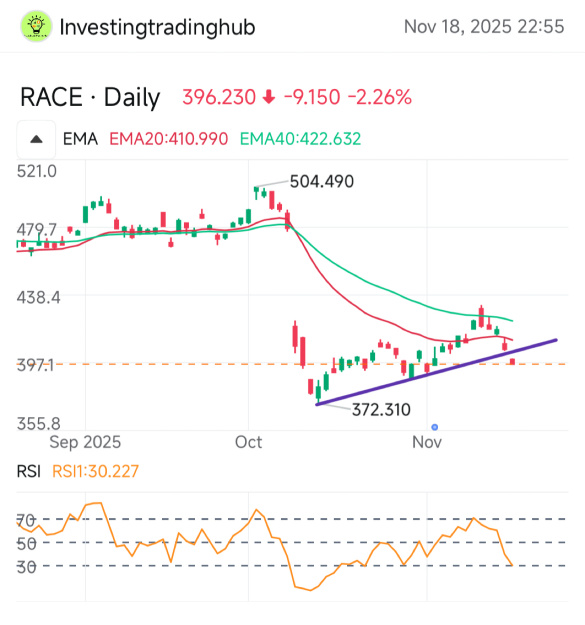Open the Investingtradinghub profile name

click(x=157, y=28)
